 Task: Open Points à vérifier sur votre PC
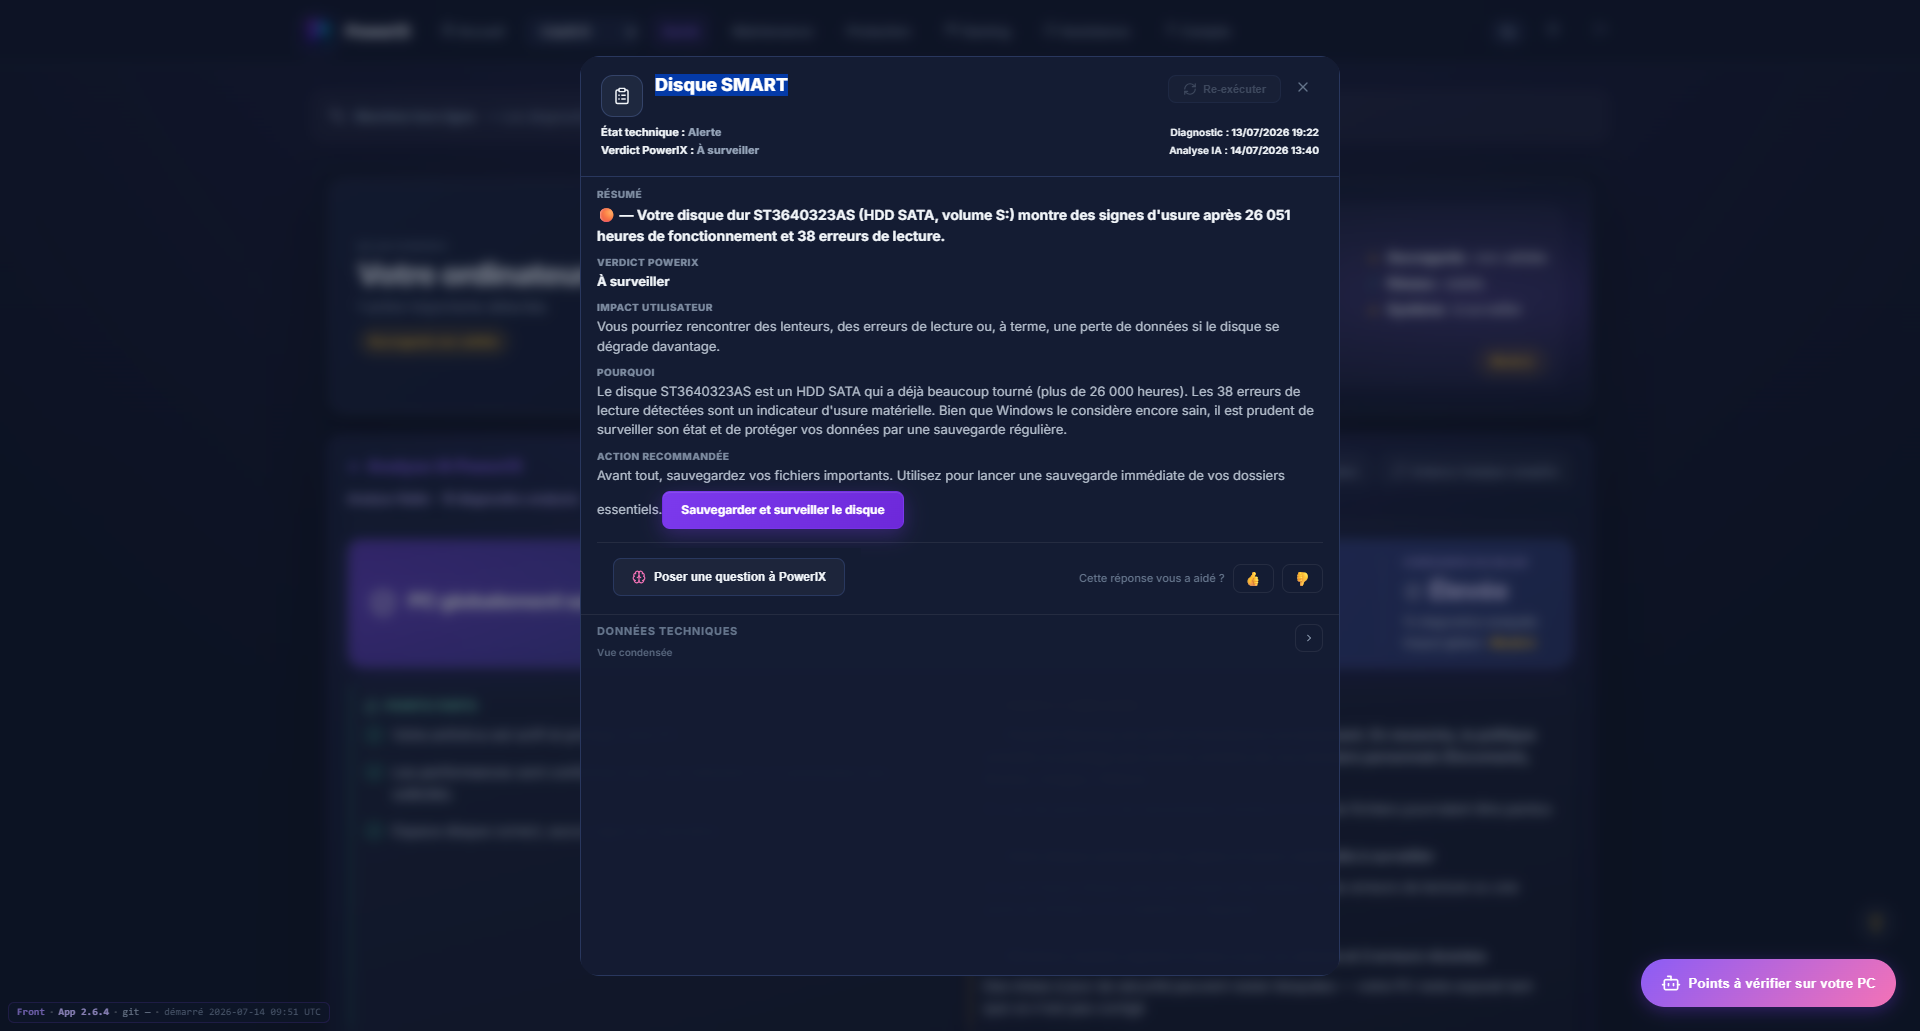tap(1768, 983)
